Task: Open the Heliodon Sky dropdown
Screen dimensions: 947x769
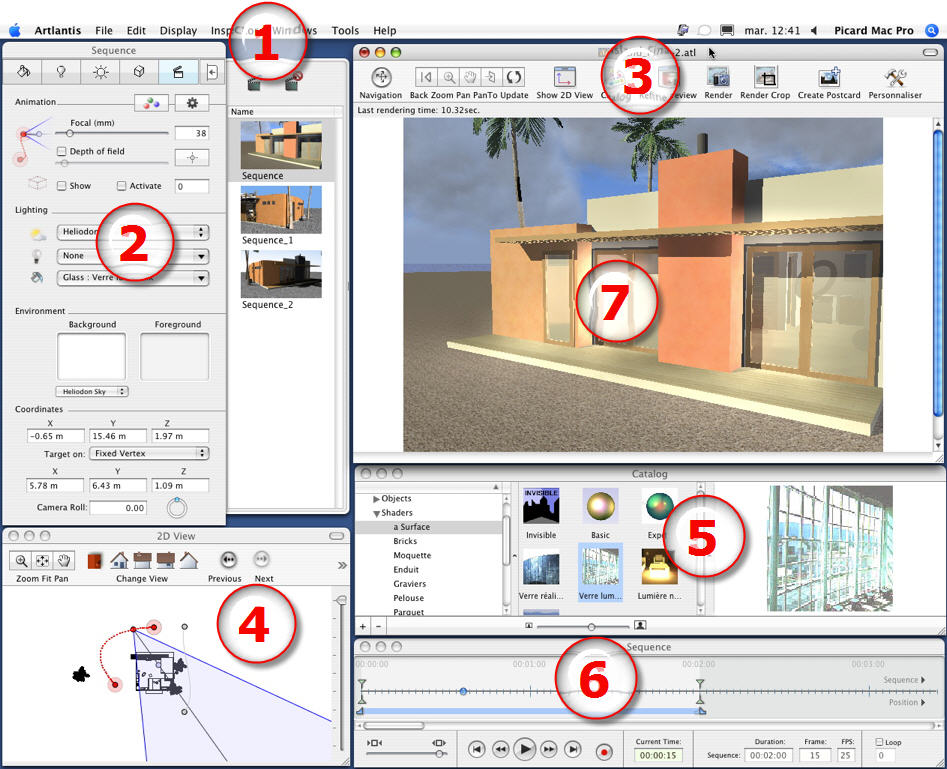Action: tap(92, 391)
